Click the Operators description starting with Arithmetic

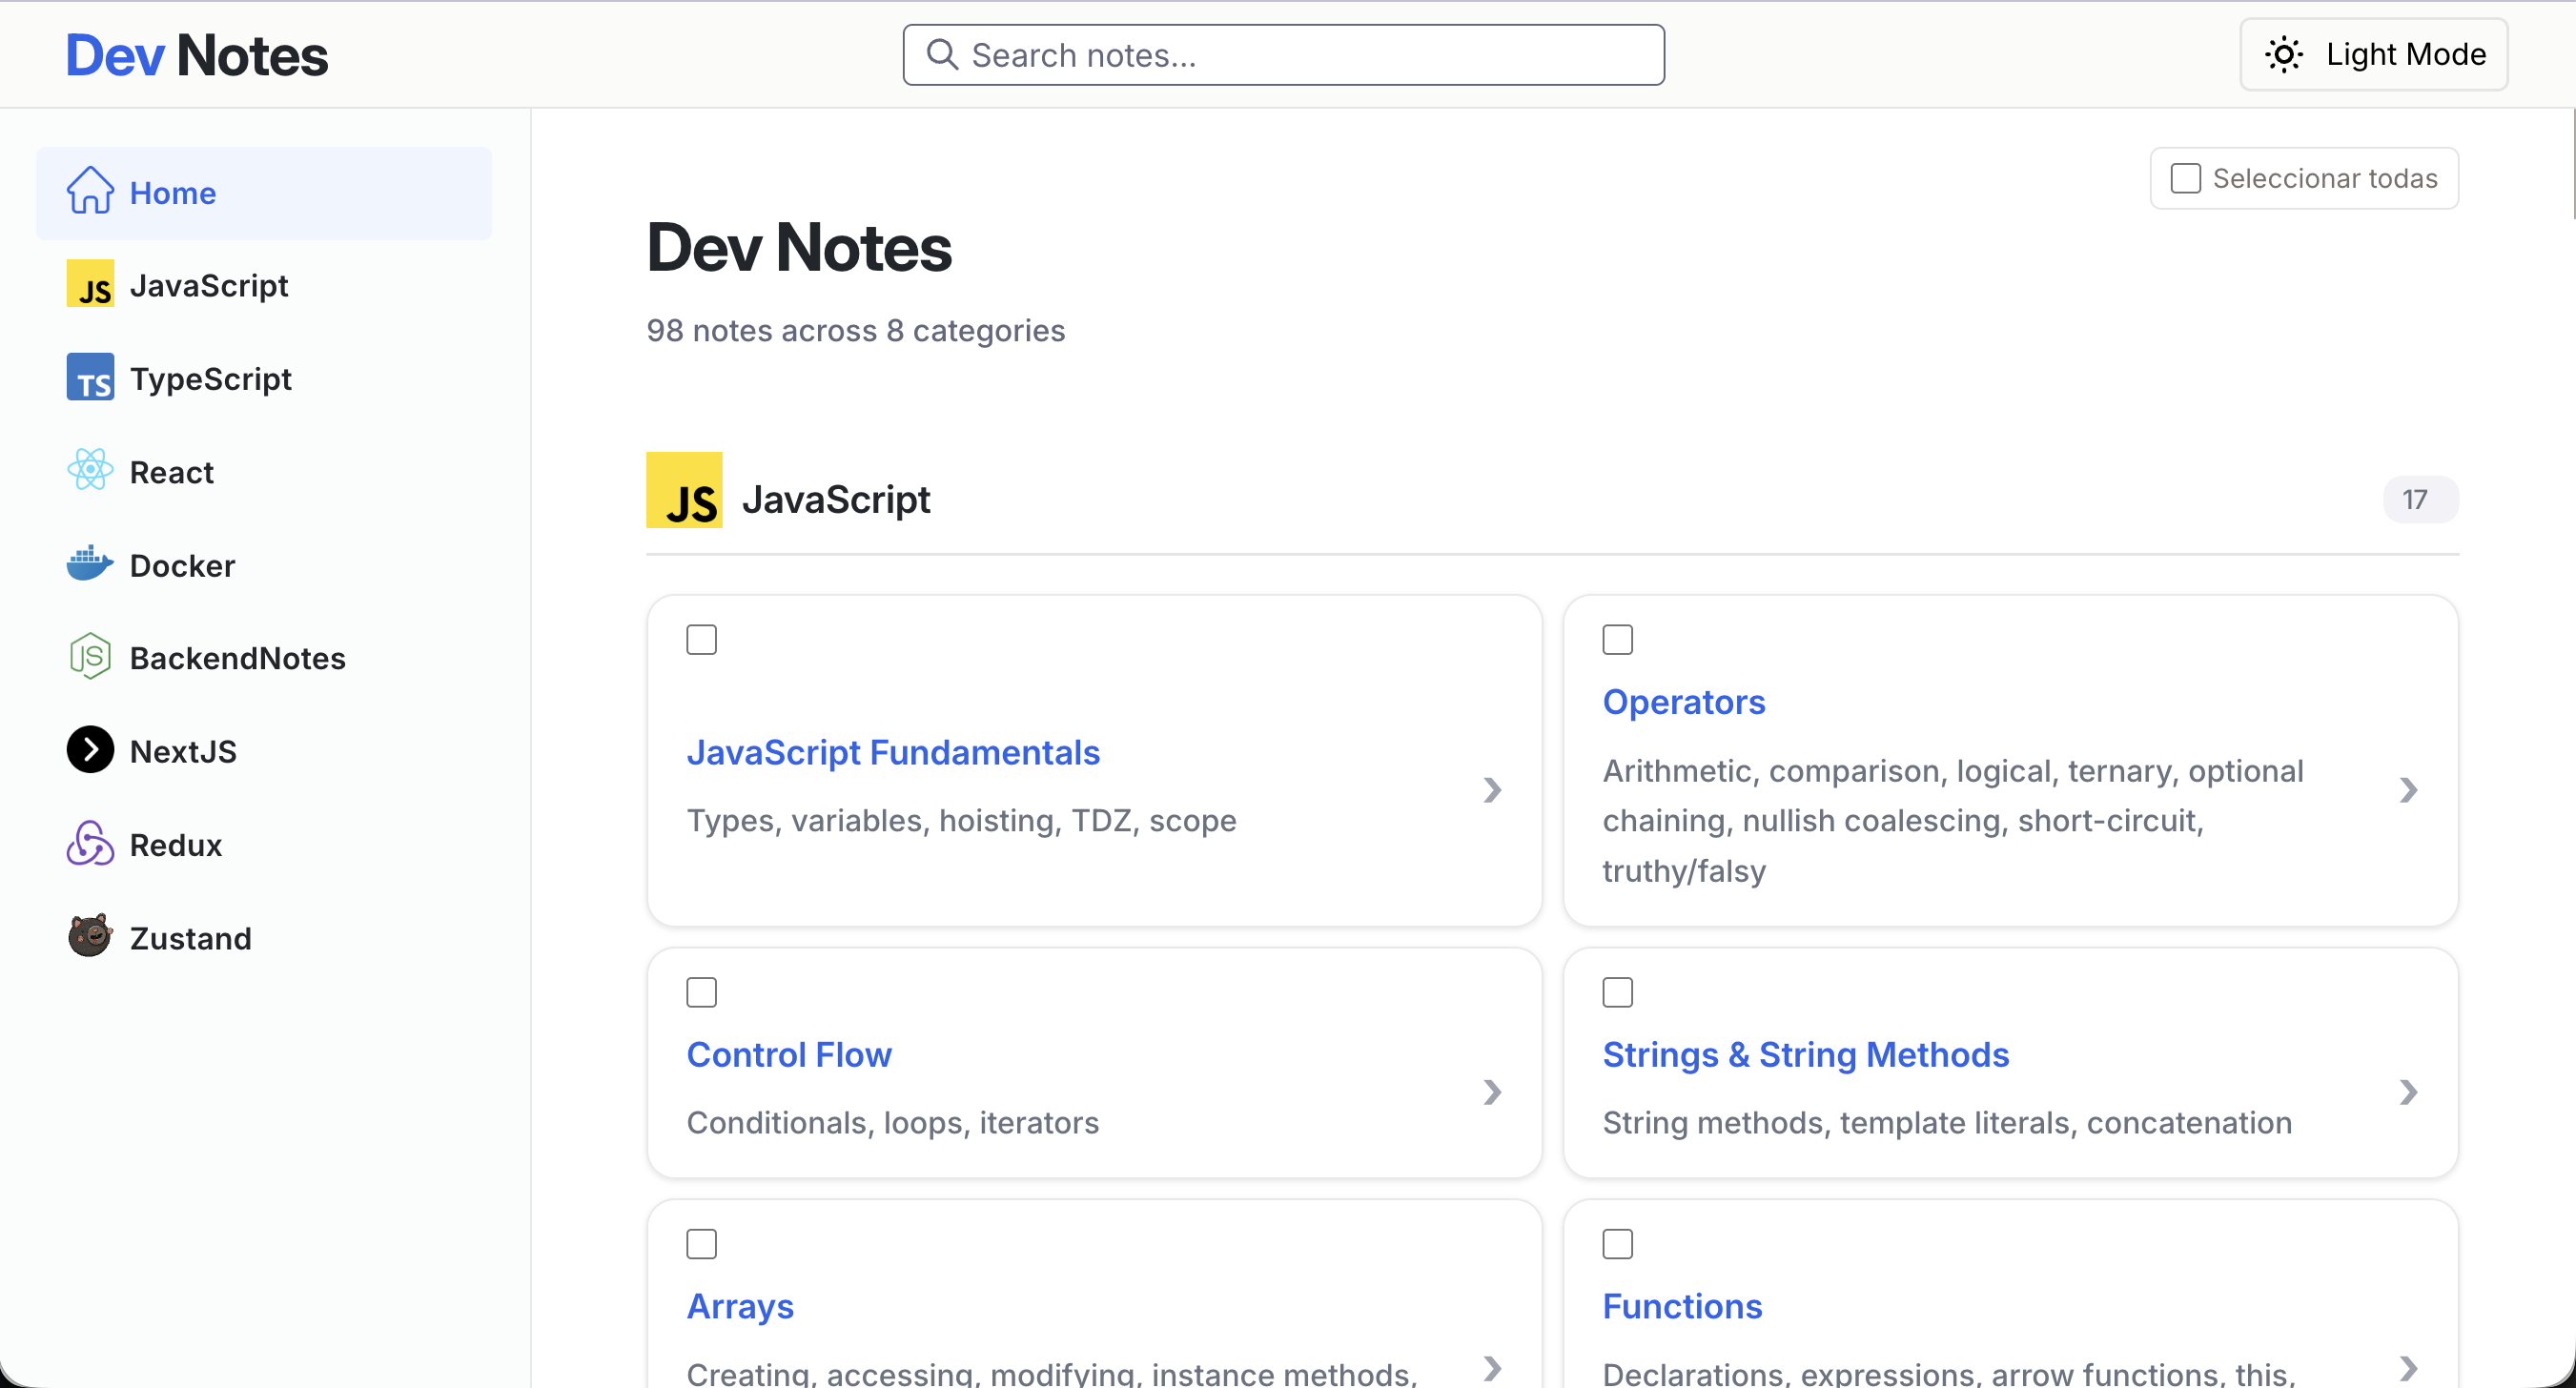point(1953,821)
